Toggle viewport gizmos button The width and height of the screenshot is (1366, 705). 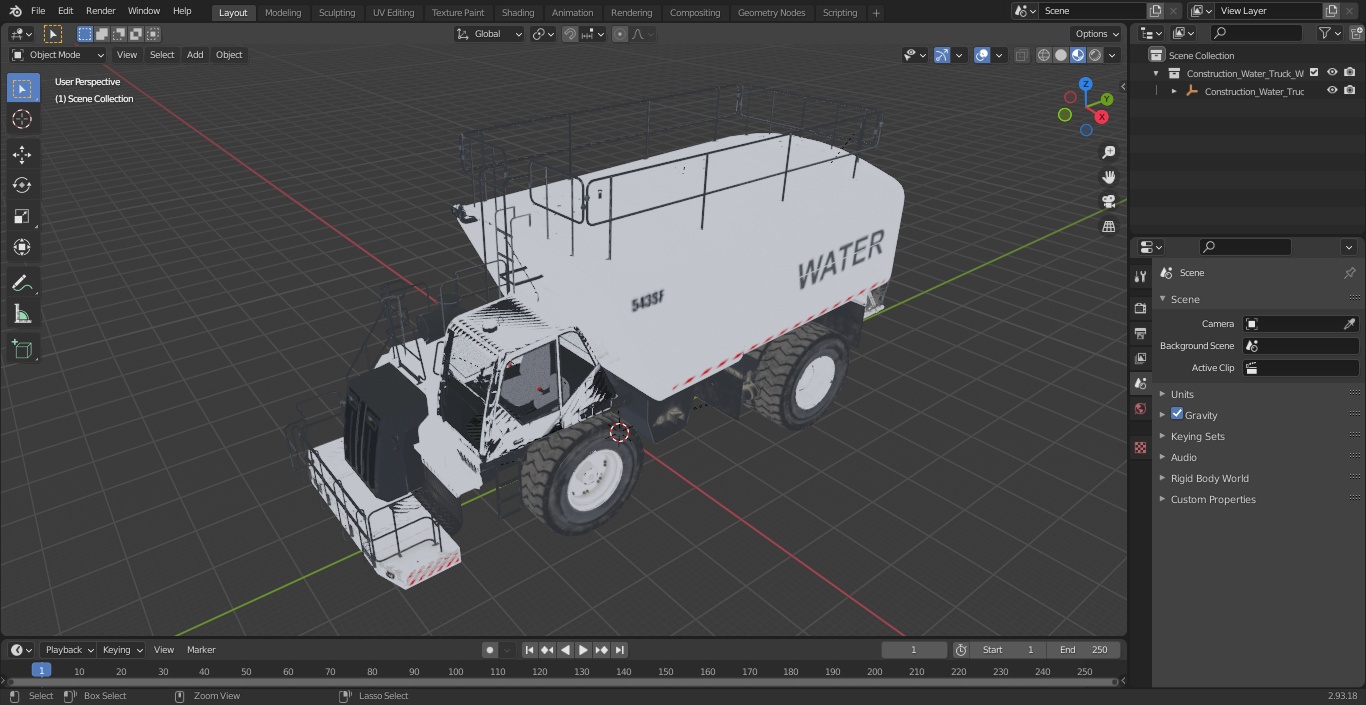pyautogui.click(x=942, y=55)
